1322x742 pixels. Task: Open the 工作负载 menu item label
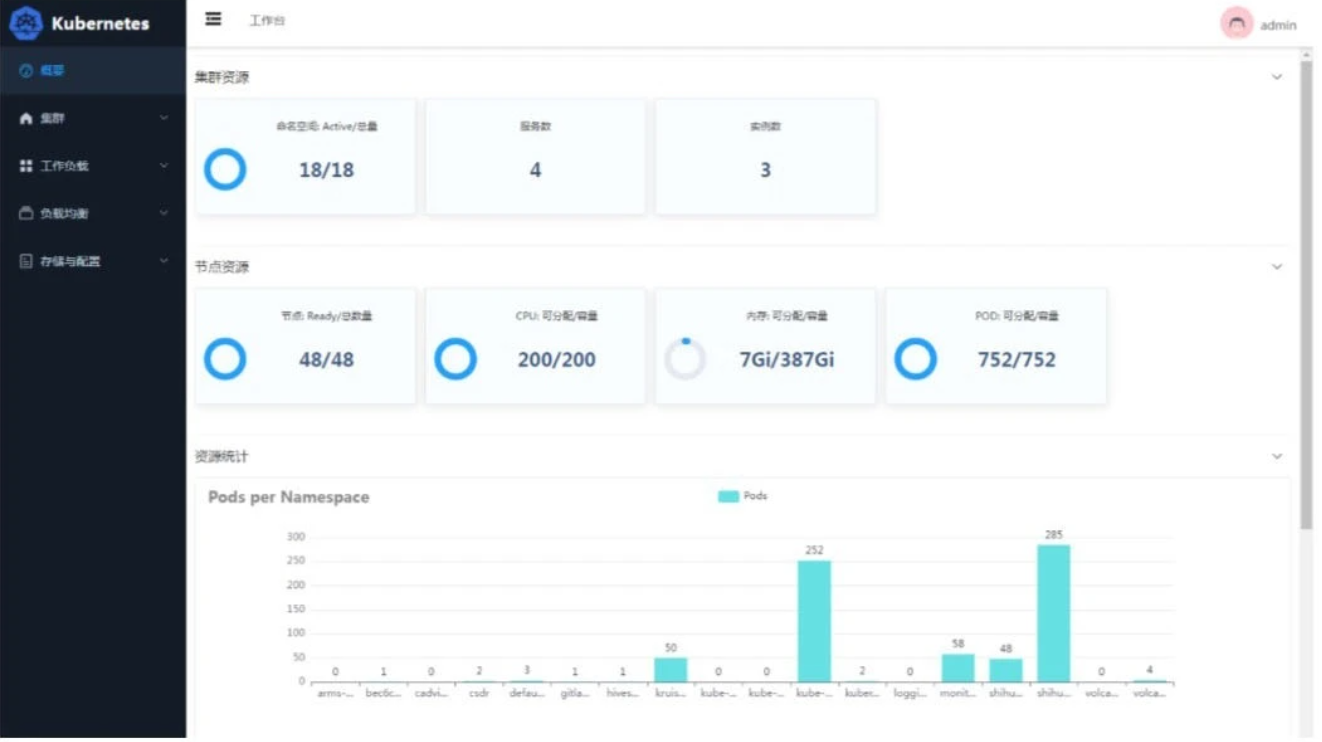[x=64, y=166]
